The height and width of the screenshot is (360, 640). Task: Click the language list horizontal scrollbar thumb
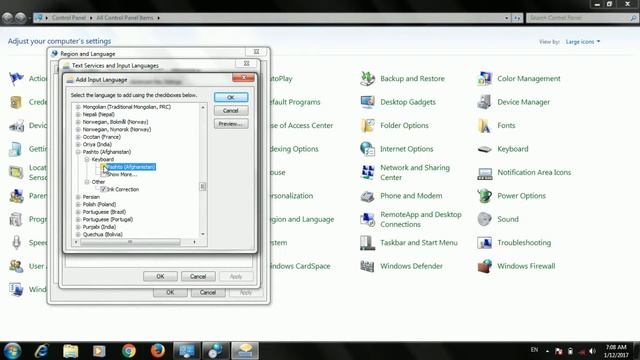point(130,242)
